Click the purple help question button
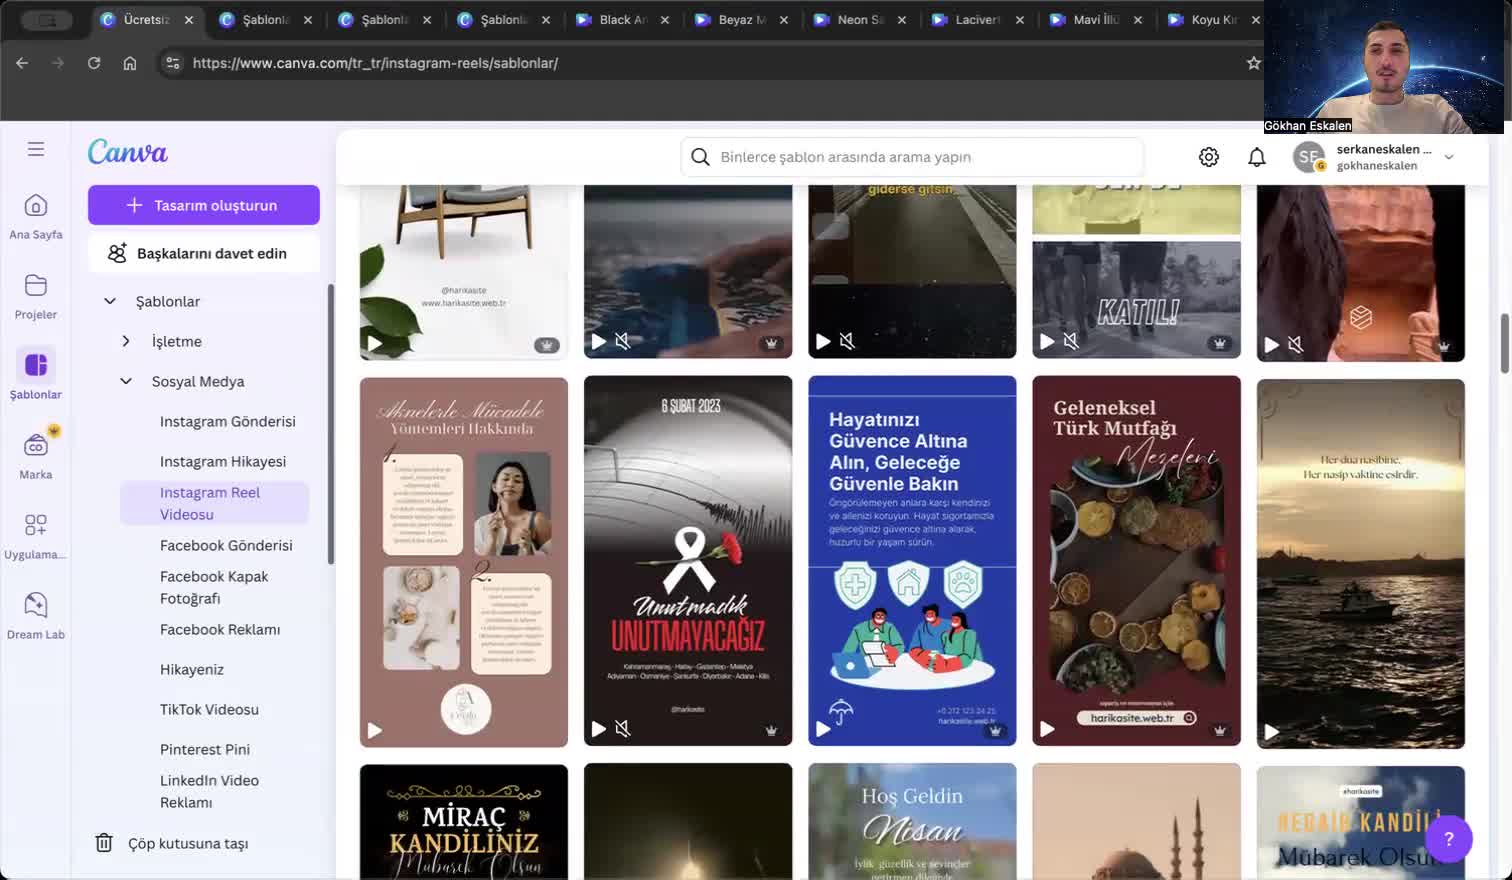The image size is (1512, 880). (x=1449, y=839)
